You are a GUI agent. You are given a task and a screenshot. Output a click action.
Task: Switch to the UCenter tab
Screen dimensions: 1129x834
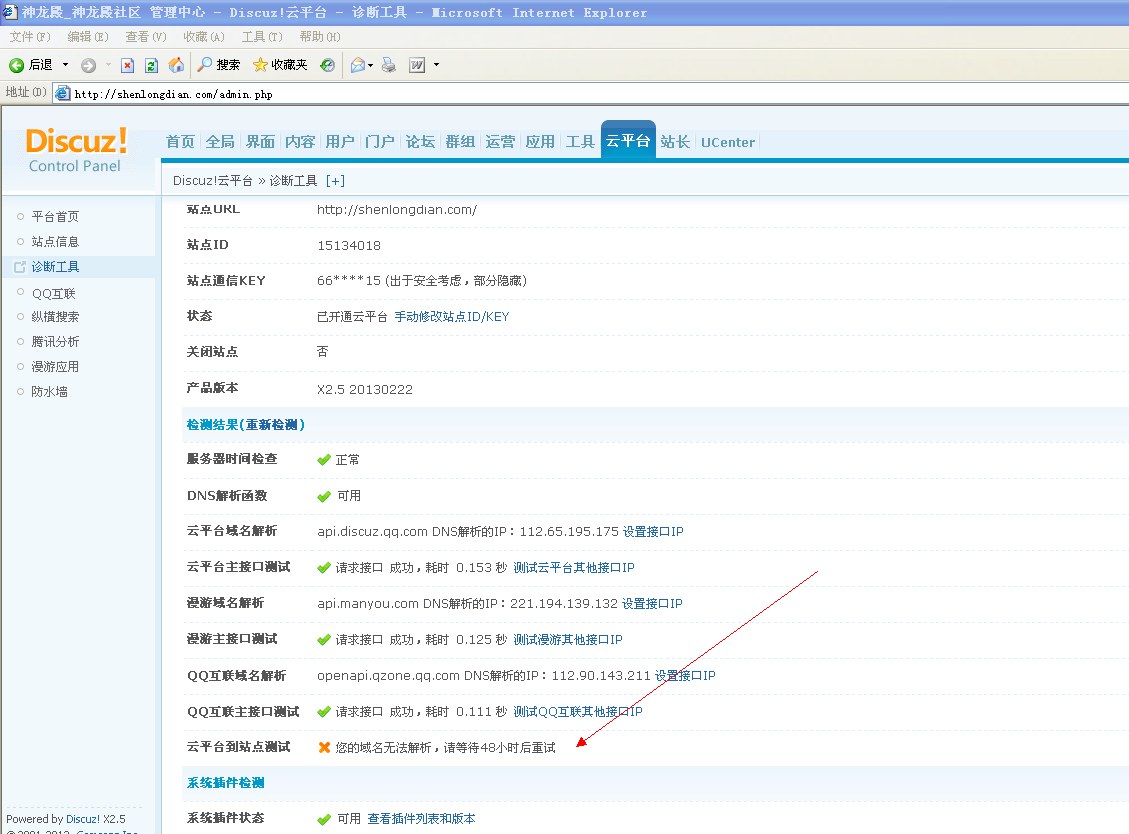tap(728, 143)
